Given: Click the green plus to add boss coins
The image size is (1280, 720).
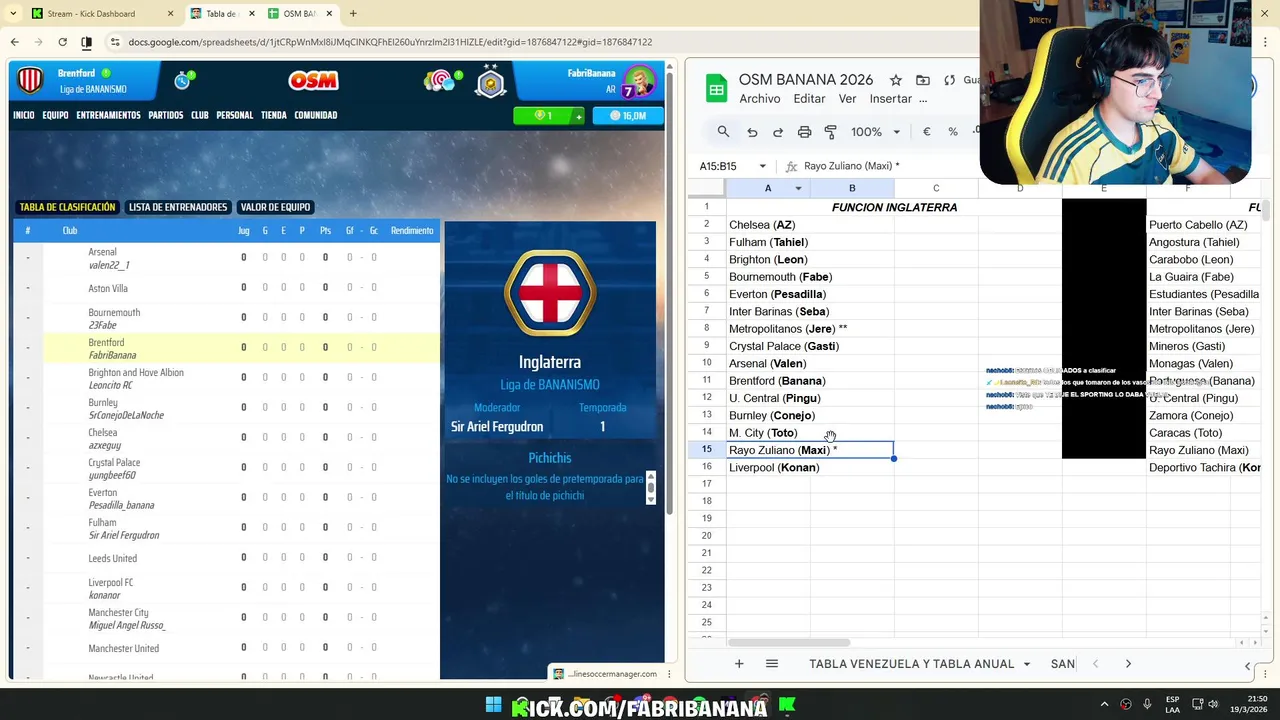Looking at the screenshot, I should tap(578, 116).
